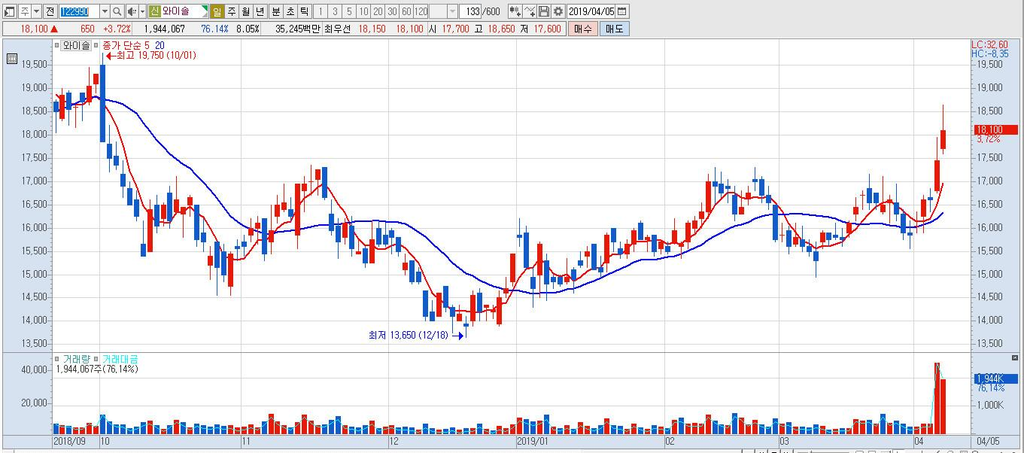Image resolution: width=1024 pixels, height=453 pixels.
Task: Click the line chart type icon
Action: [530, 12]
